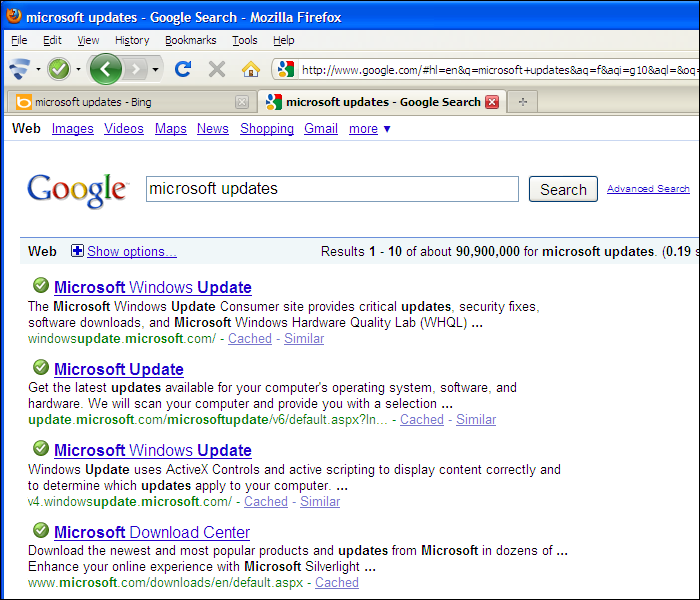Switch to microsoft updates - Bing tab
The width and height of the screenshot is (700, 600).
point(132,102)
